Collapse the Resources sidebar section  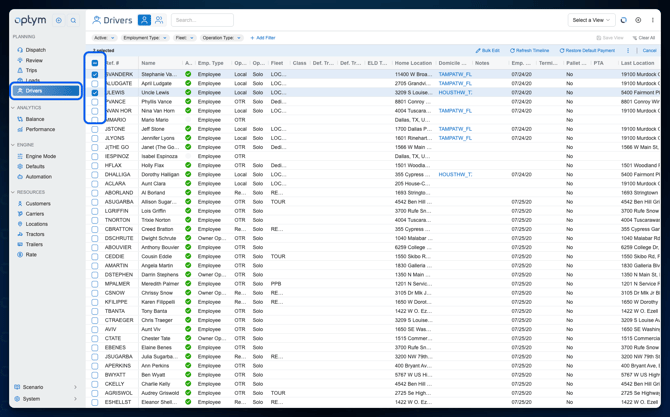(13, 192)
